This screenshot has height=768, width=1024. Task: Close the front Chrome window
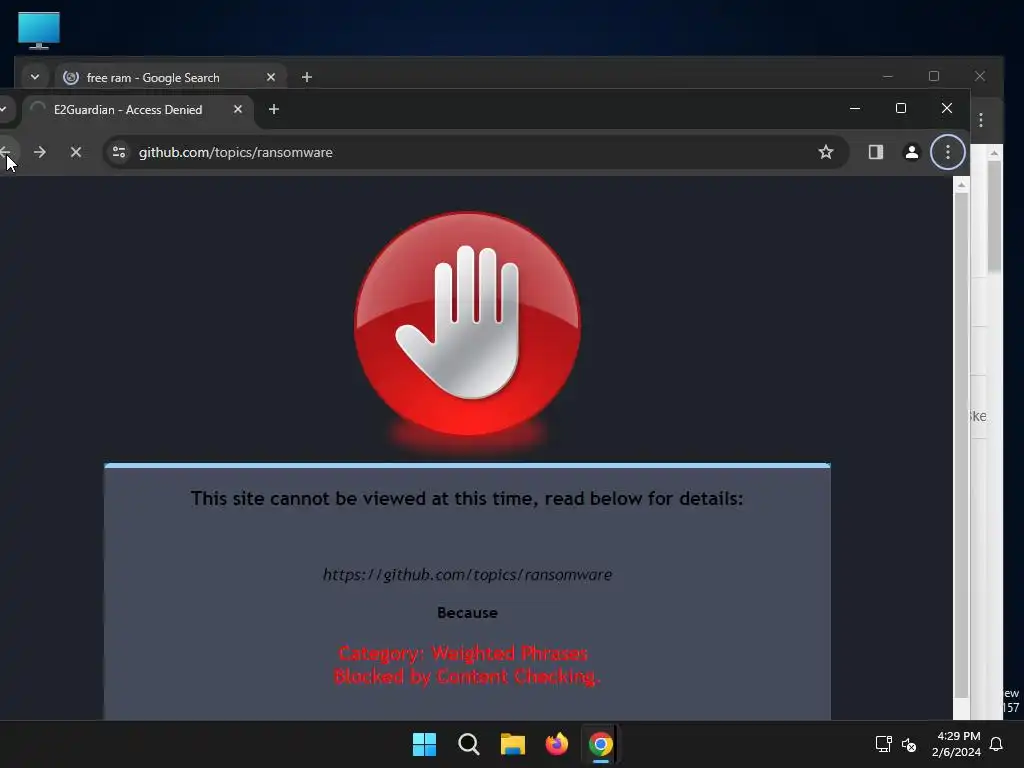point(946,108)
